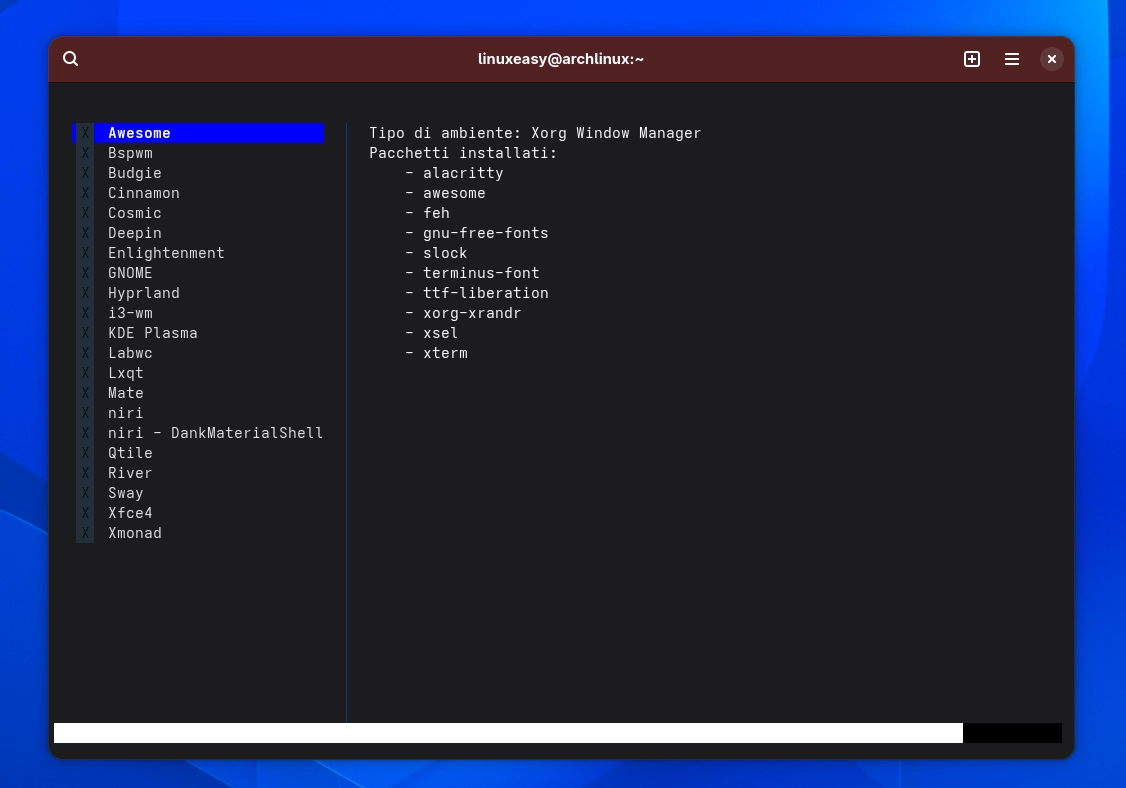Toggle the X mark beside Cinnamon
The image size is (1126, 788).
click(x=85, y=193)
